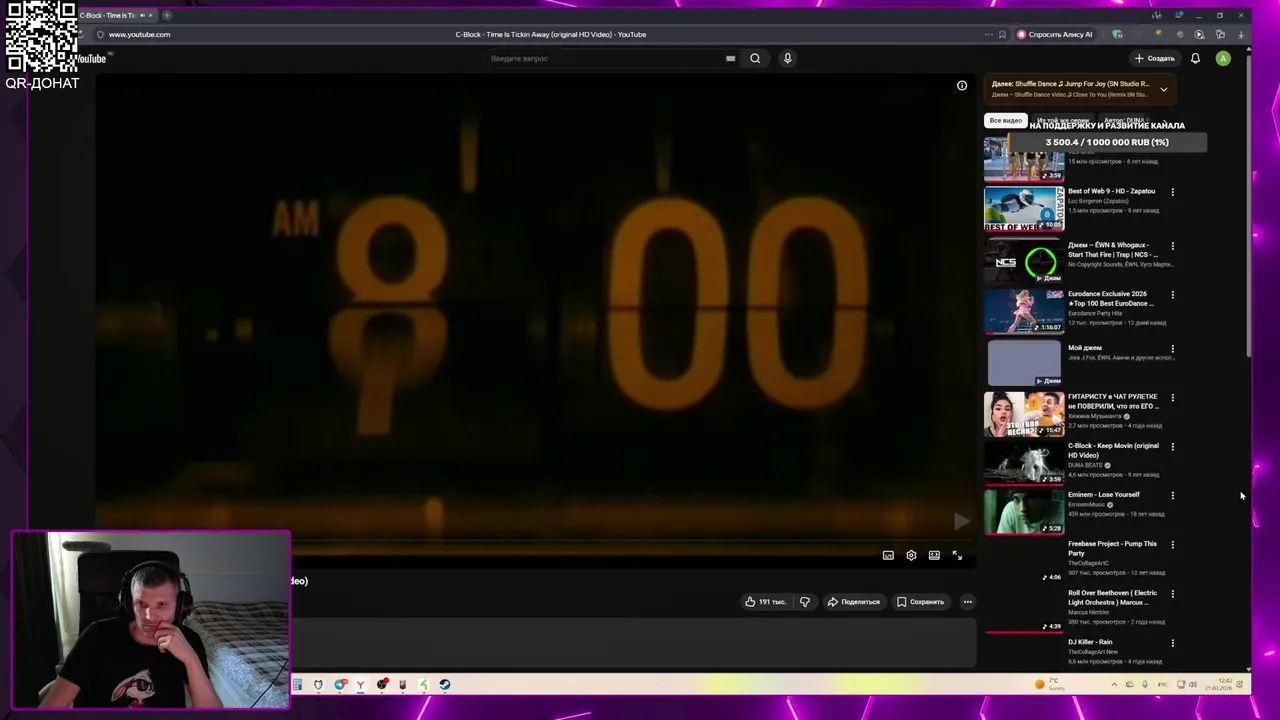Open the more actions ellipsis under video
1280x720 pixels.
(967, 602)
